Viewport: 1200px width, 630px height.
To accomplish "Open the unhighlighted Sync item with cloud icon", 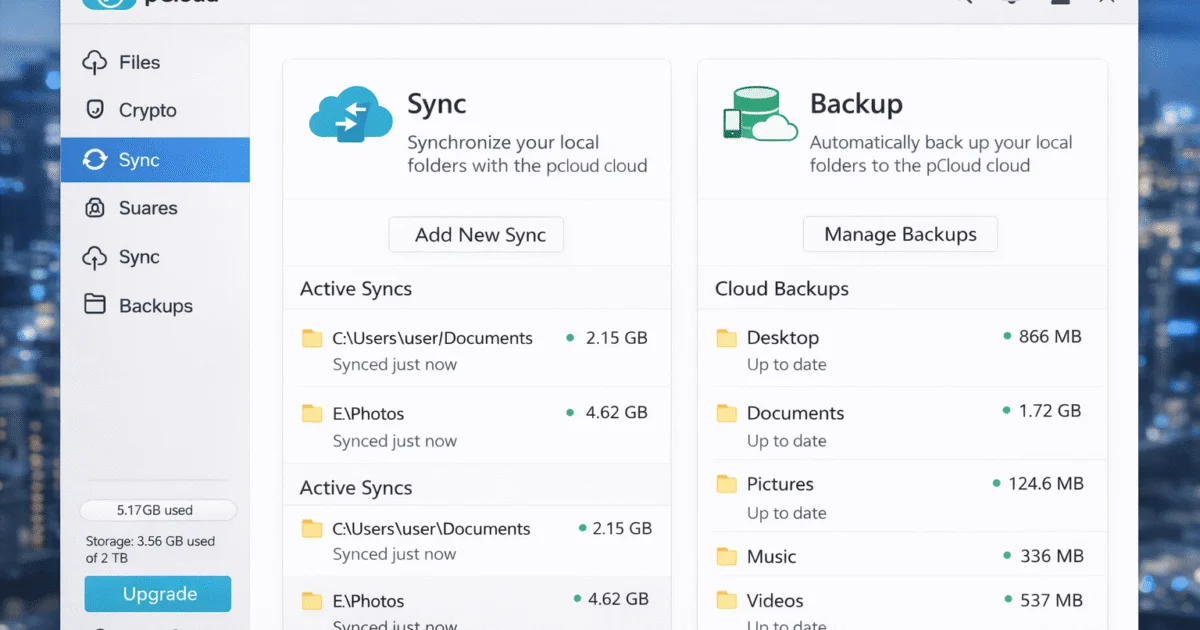I will (155, 257).
